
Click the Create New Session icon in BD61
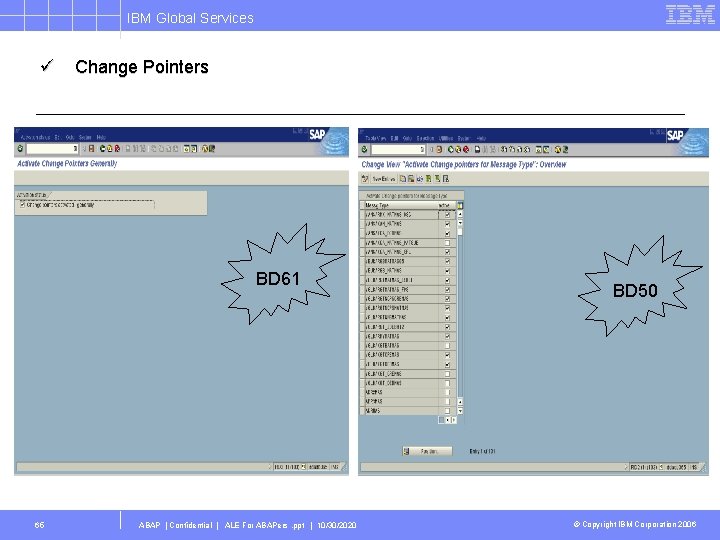click(186, 148)
